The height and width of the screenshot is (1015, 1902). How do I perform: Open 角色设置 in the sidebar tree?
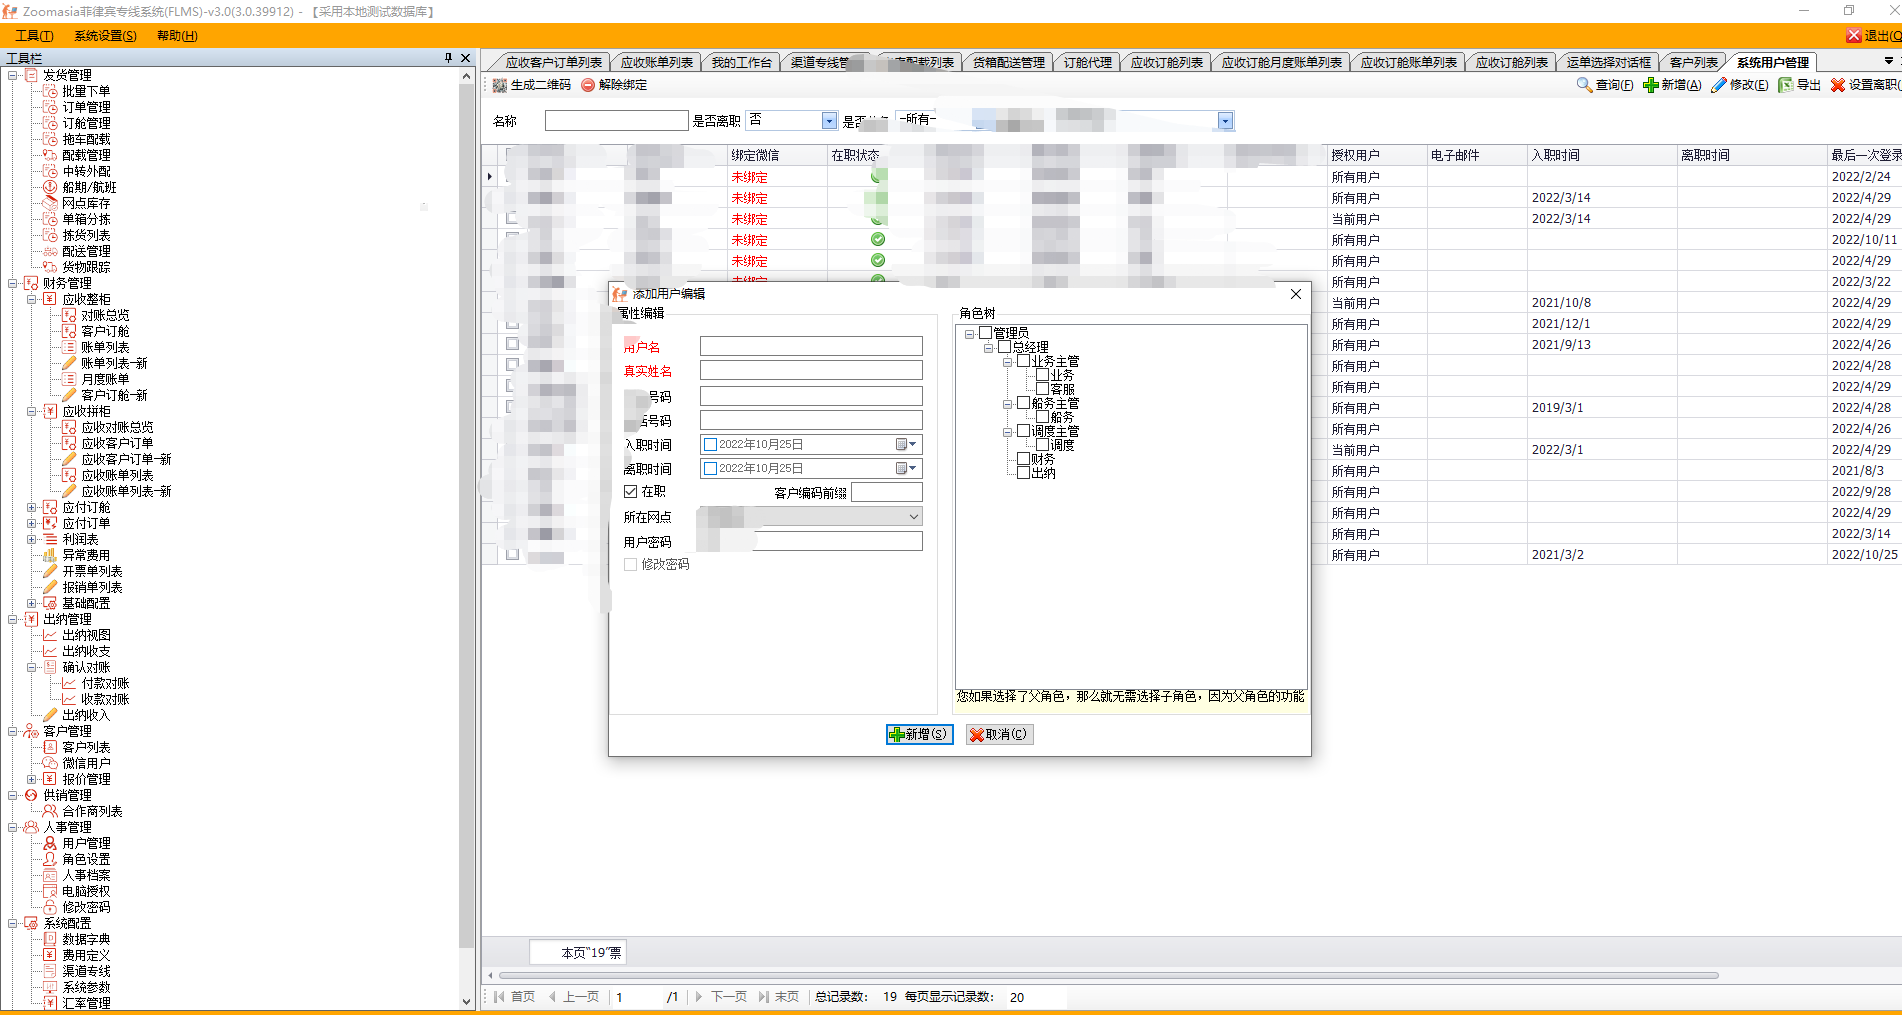pos(86,859)
